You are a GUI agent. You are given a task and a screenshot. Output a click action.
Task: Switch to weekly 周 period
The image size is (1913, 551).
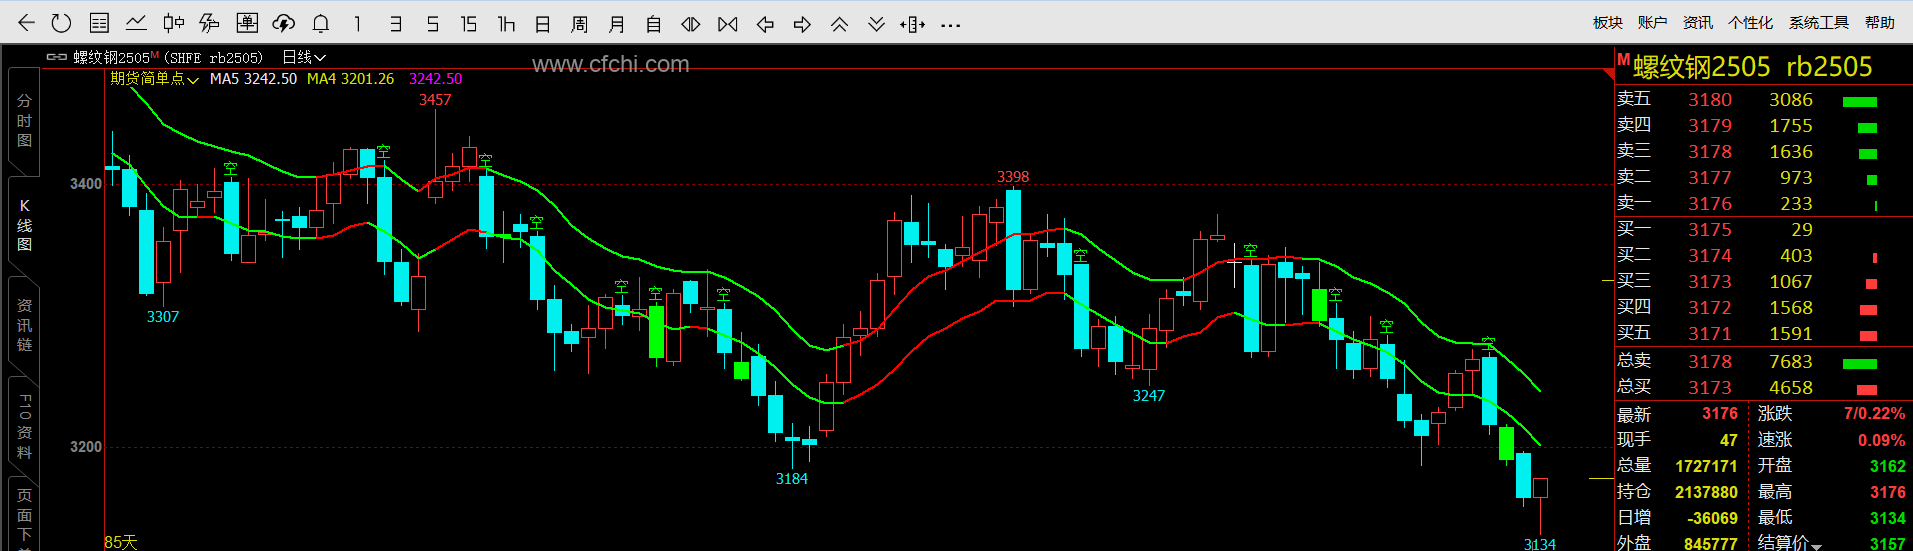[x=580, y=23]
